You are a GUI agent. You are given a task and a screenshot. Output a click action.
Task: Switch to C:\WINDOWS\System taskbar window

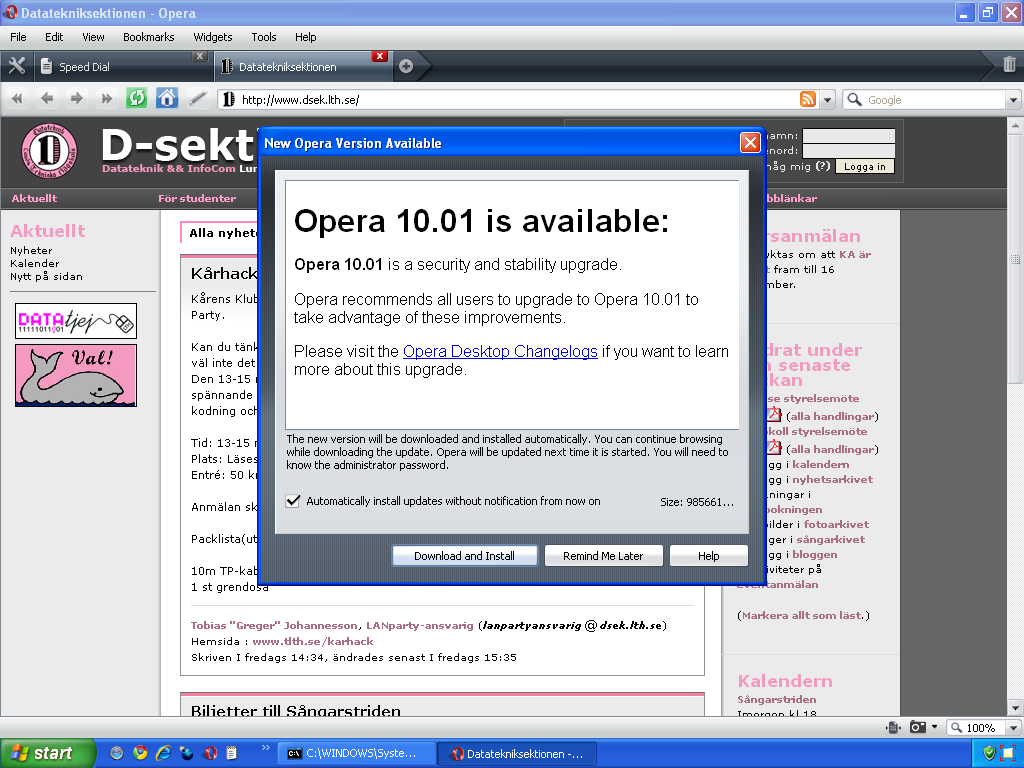point(358,753)
